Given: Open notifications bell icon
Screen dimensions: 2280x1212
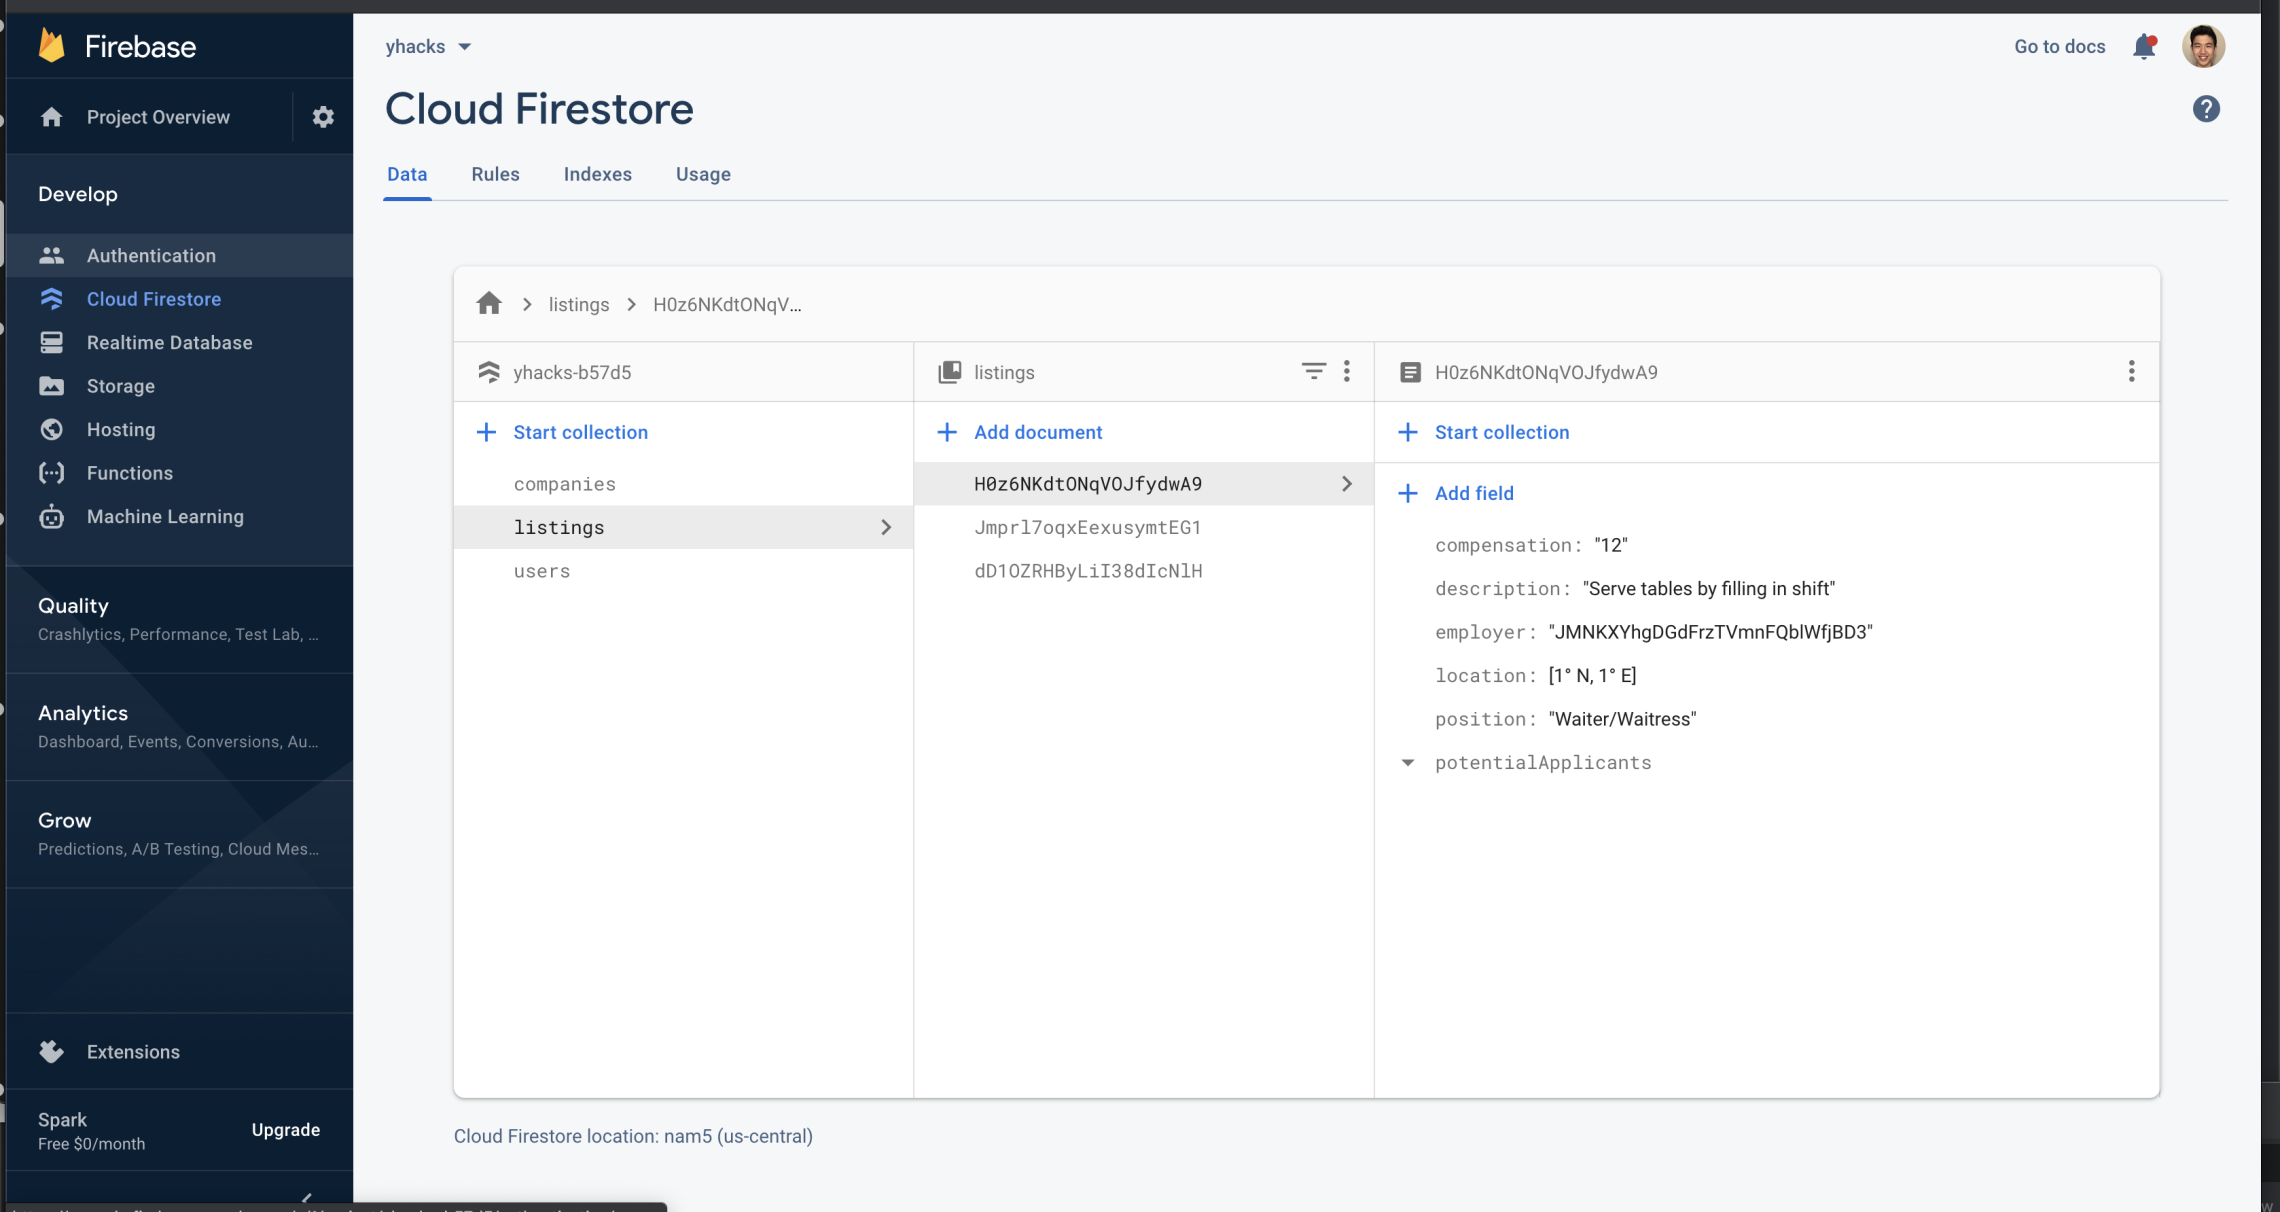Looking at the screenshot, I should (x=2144, y=47).
